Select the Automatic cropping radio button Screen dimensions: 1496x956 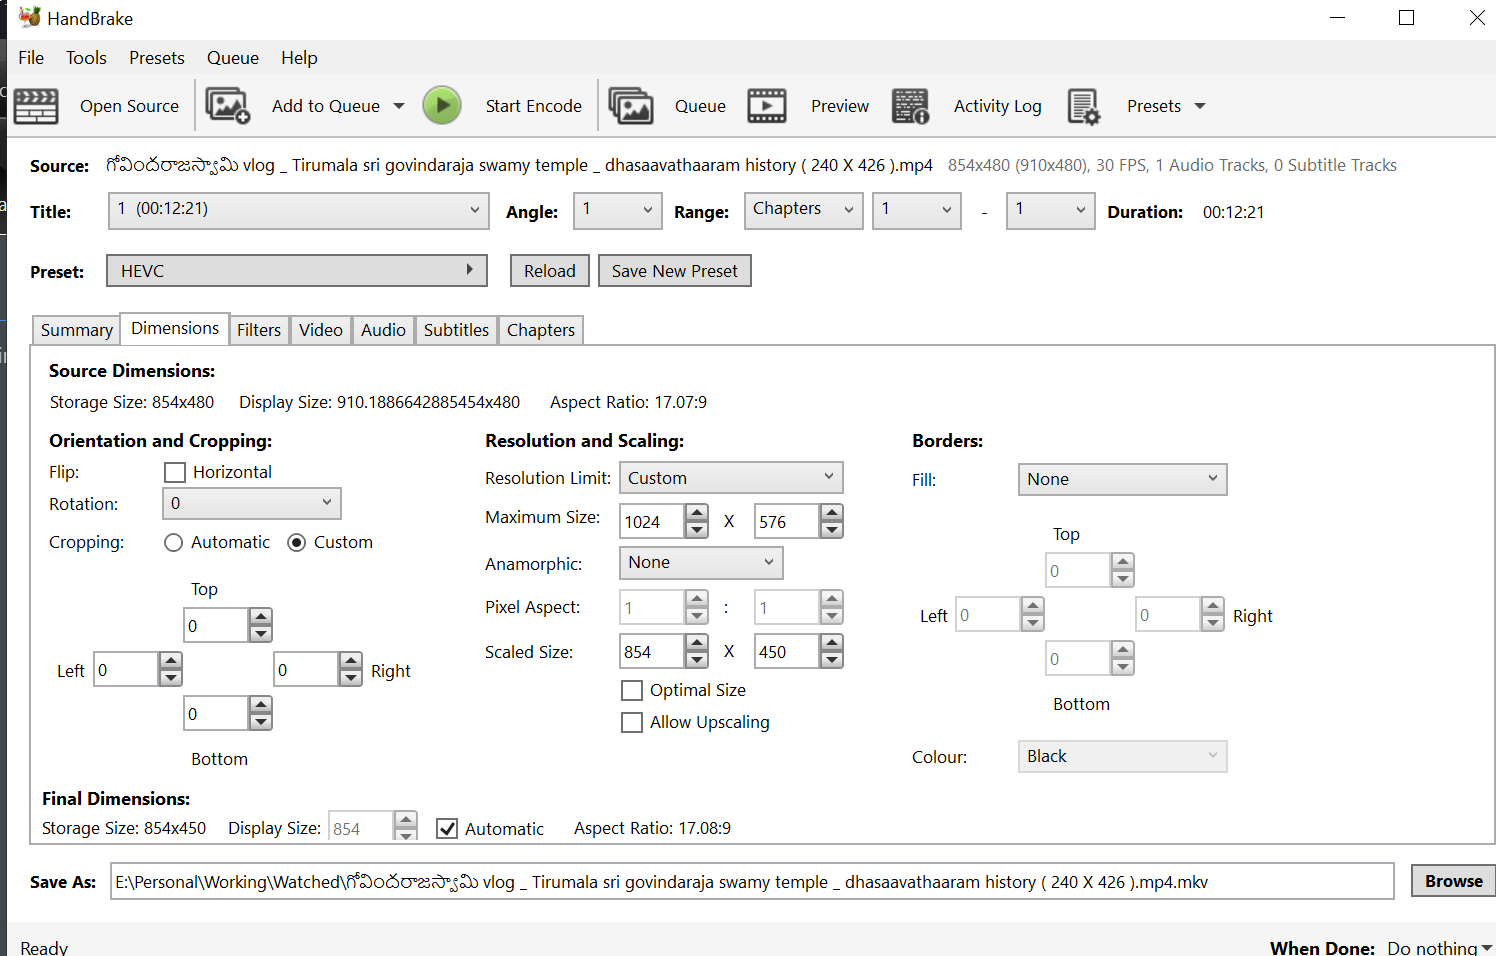click(174, 542)
